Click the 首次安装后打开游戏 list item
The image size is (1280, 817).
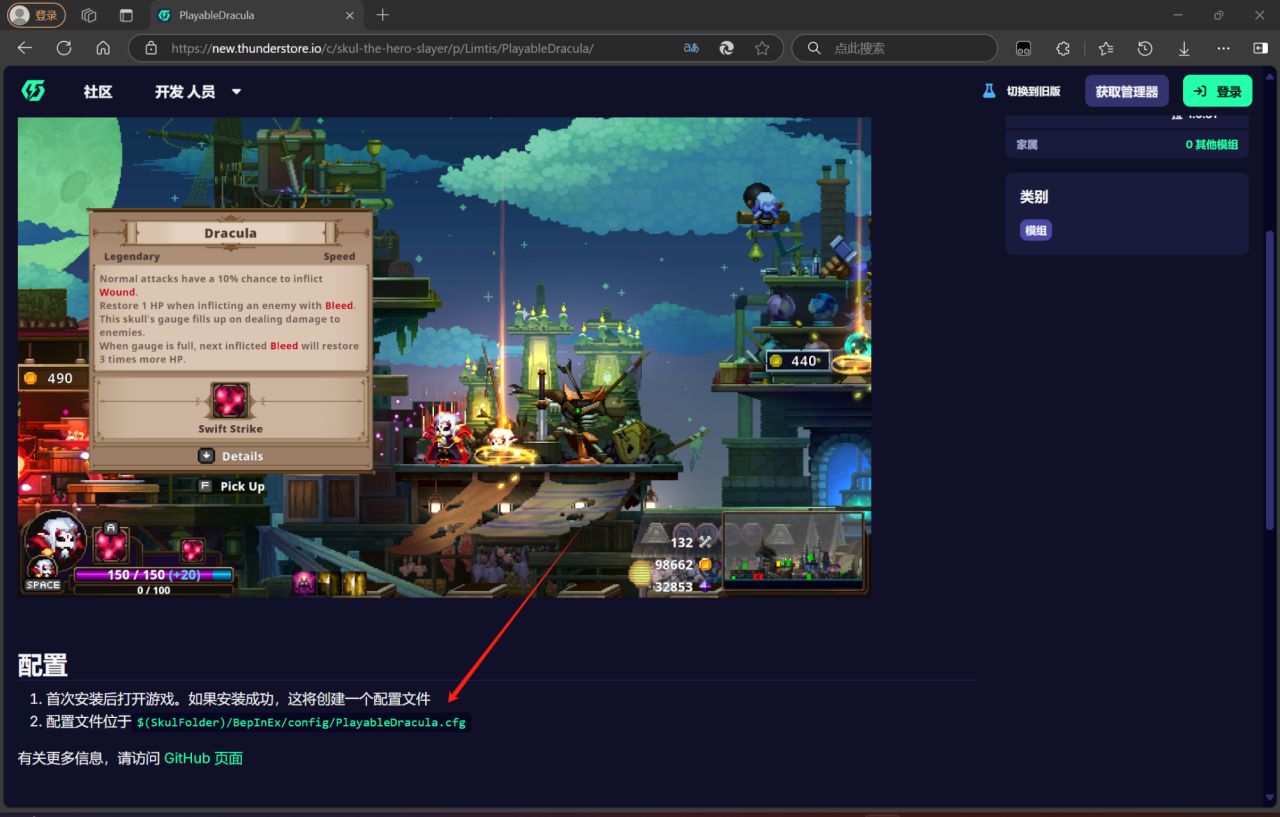pyautogui.click(x=238, y=699)
